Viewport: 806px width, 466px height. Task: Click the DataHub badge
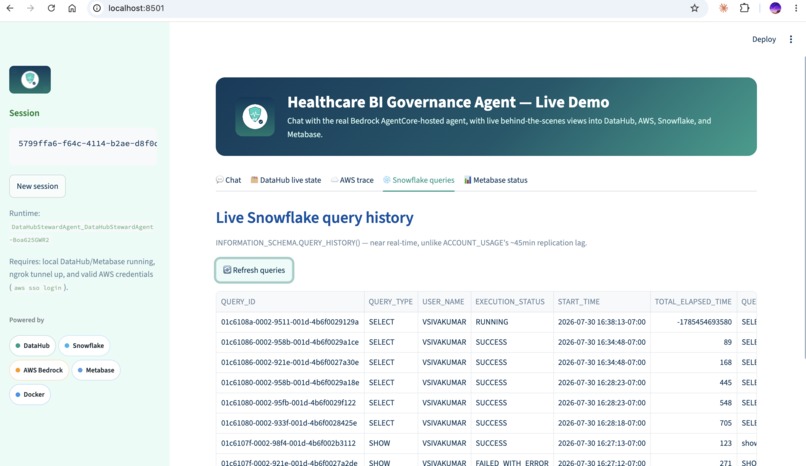click(x=32, y=346)
